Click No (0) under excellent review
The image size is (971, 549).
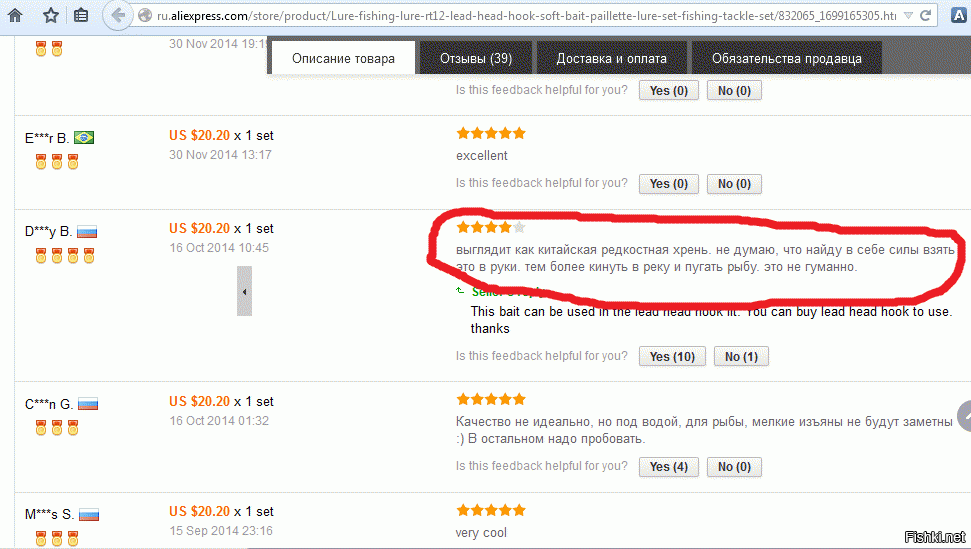(x=734, y=184)
